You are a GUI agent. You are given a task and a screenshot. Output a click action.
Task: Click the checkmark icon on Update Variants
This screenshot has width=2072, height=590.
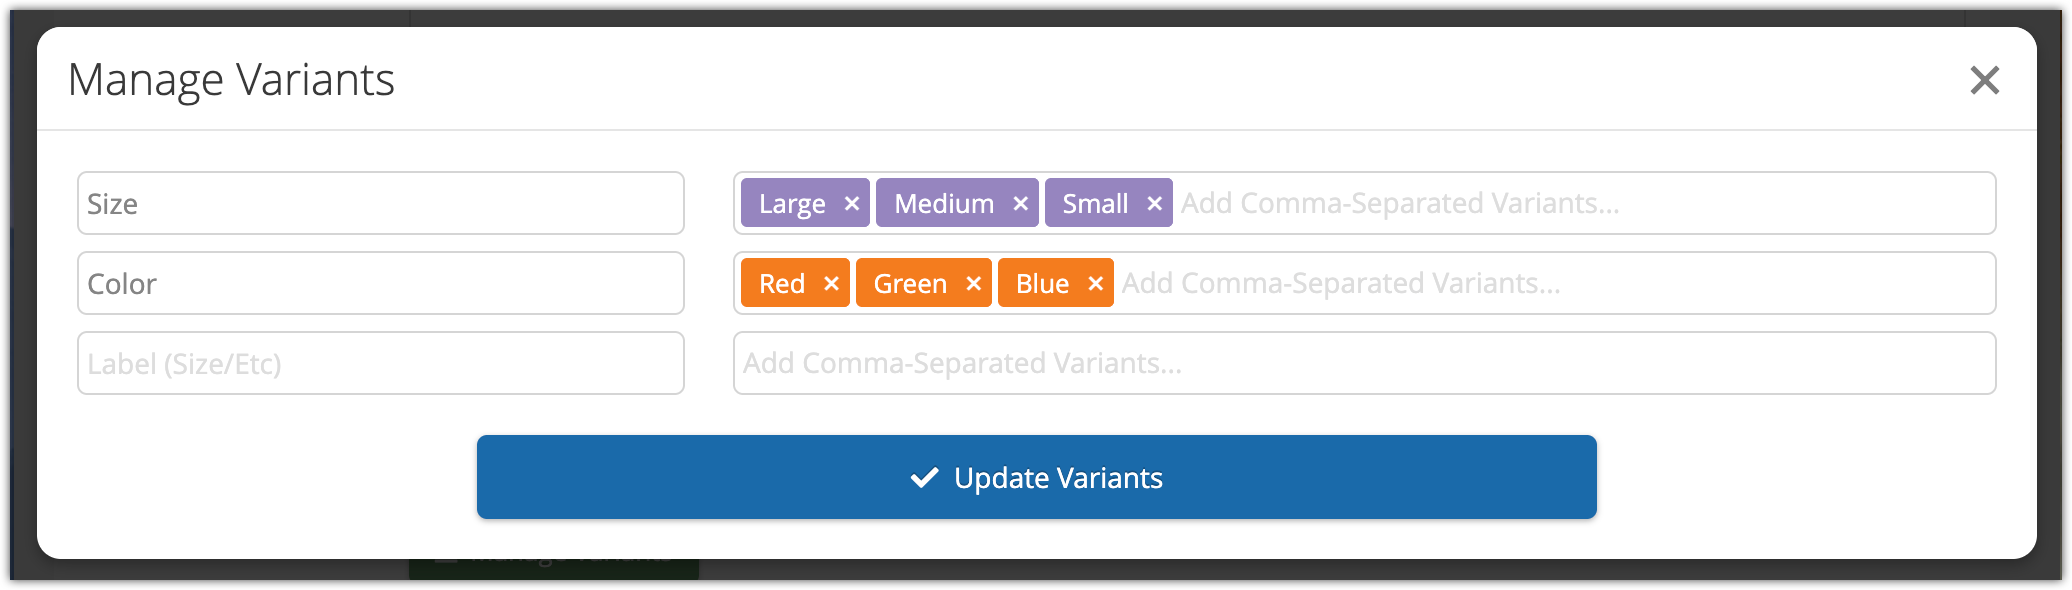(925, 478)
